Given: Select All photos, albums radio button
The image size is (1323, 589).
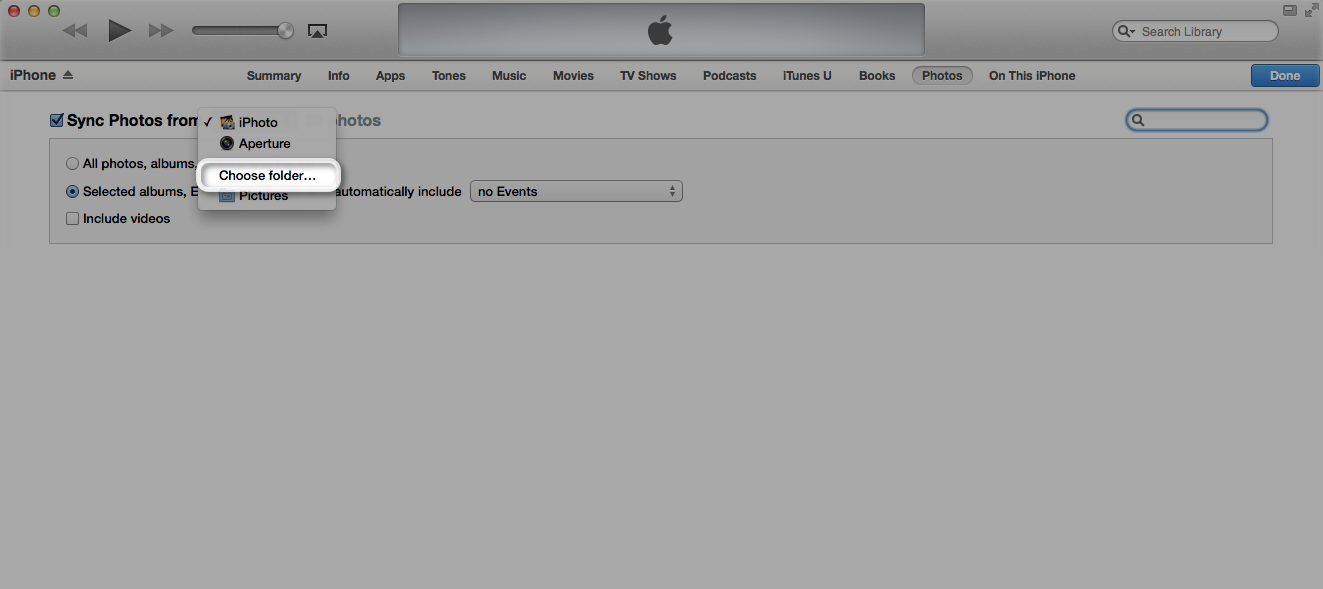Looking at the screenshot, I should pyautogui.click(x=72, y=164).
